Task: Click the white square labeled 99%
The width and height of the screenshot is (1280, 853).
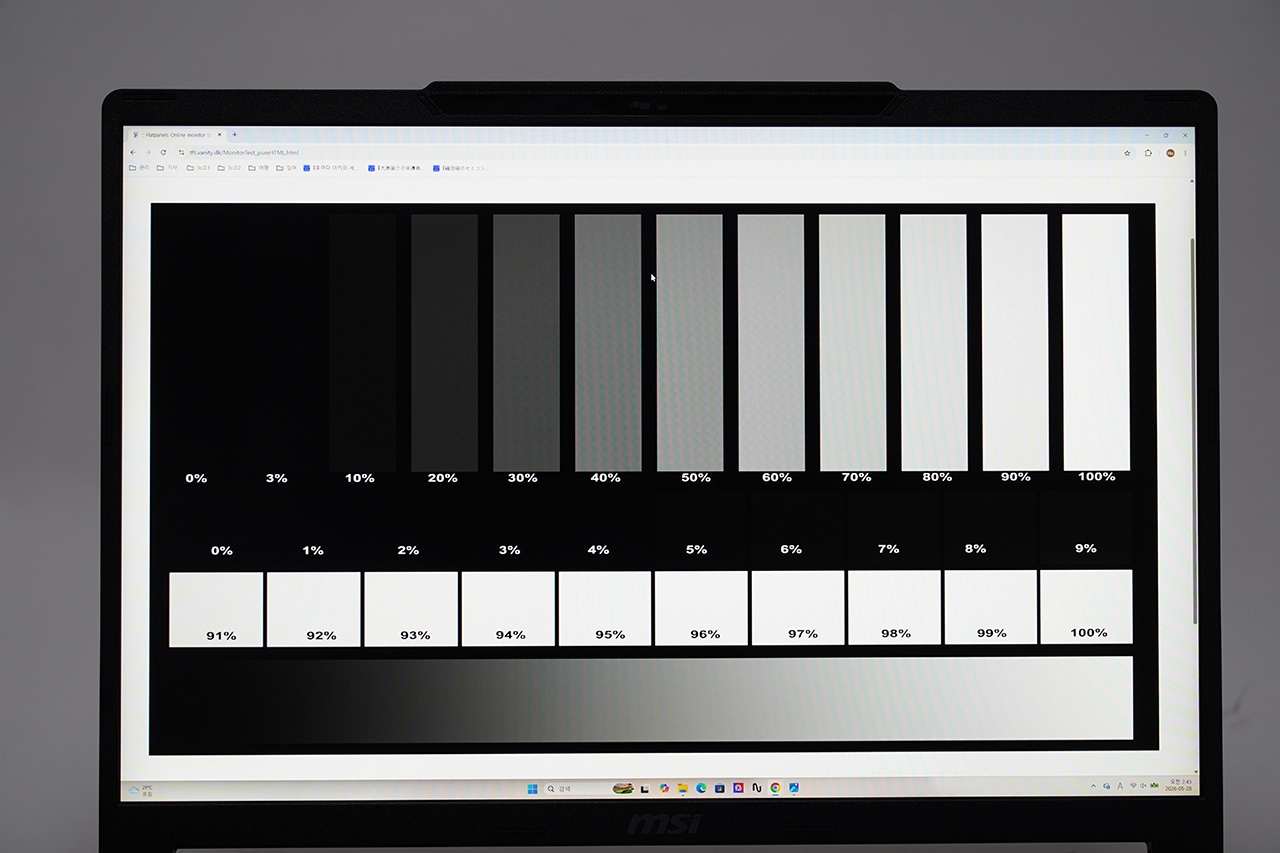Action: (x=990, y=607)
